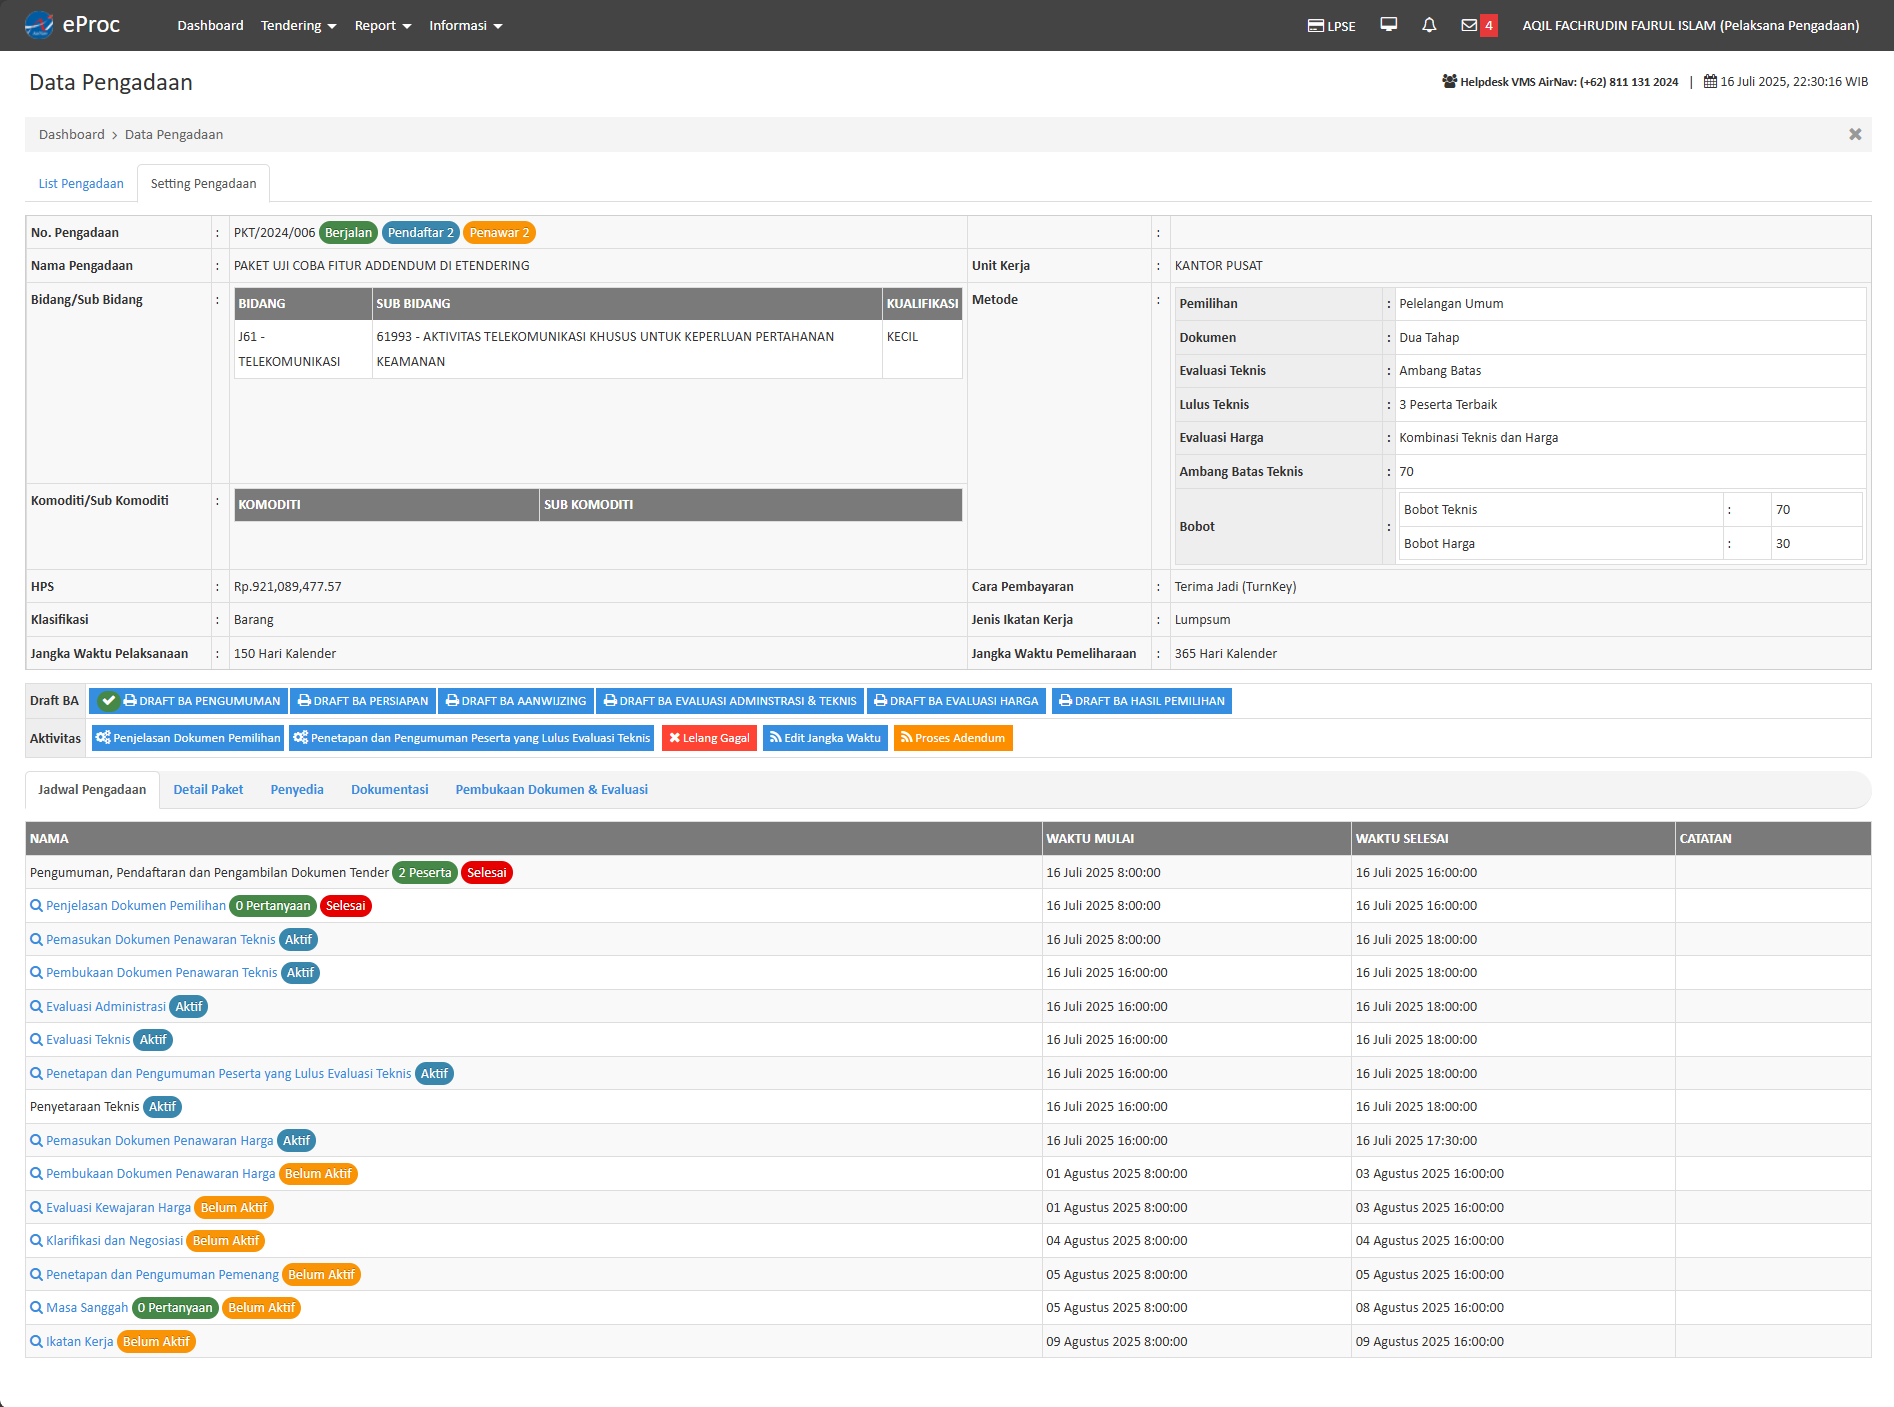The width and height of the screenshot is (1894, 1407).
Task: Click the green checkmark on Draft BA Pengumuman
Action: tap(108, 701)
